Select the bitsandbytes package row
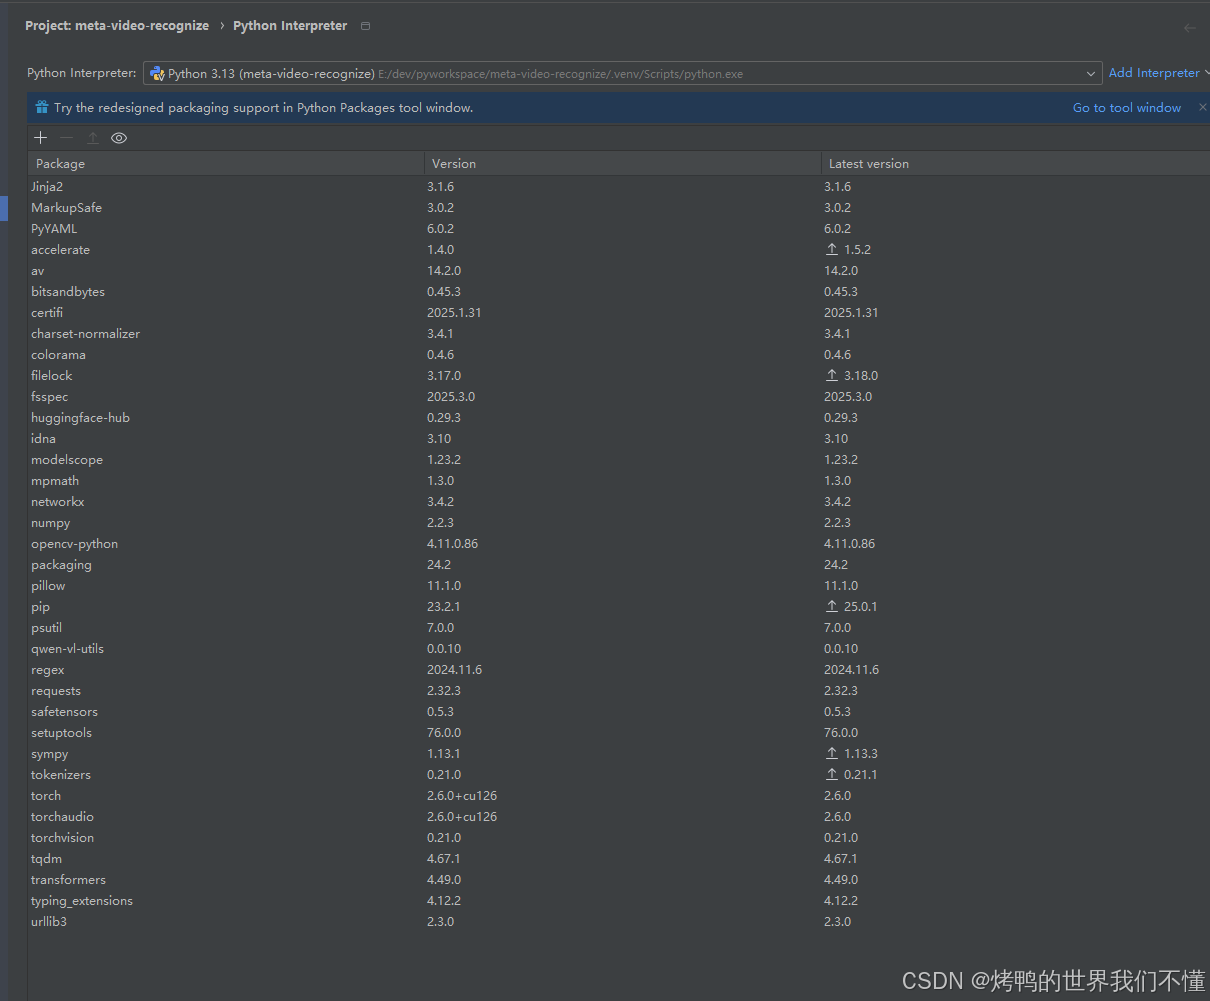1210x1001 pixels. (x=619, y=292)
